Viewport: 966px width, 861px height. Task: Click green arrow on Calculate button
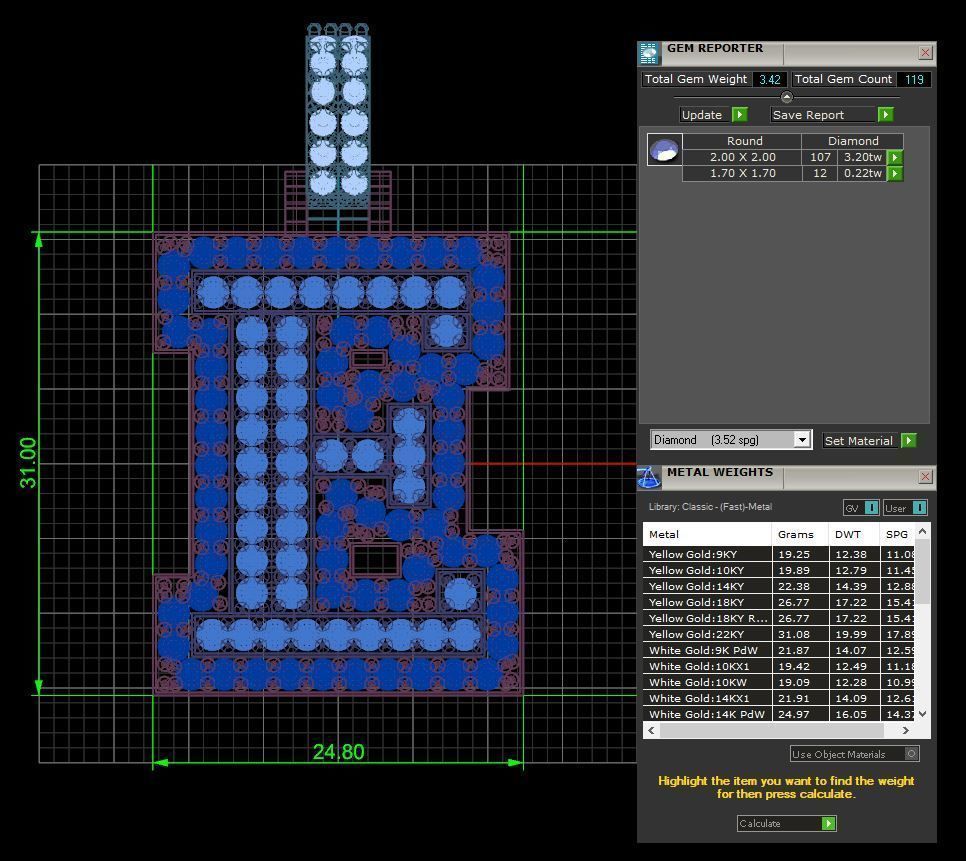coord(829,823)
